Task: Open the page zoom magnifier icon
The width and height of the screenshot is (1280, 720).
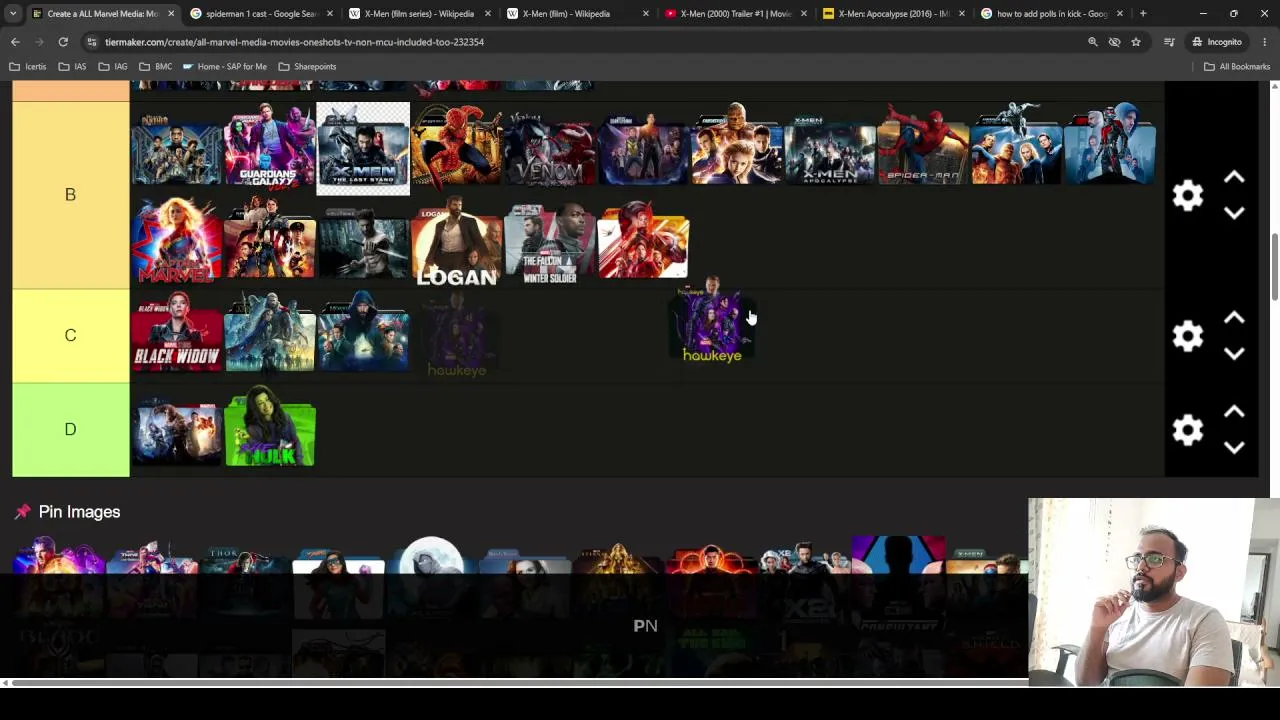Action: pyautogui.click(x=1092, y=42)
